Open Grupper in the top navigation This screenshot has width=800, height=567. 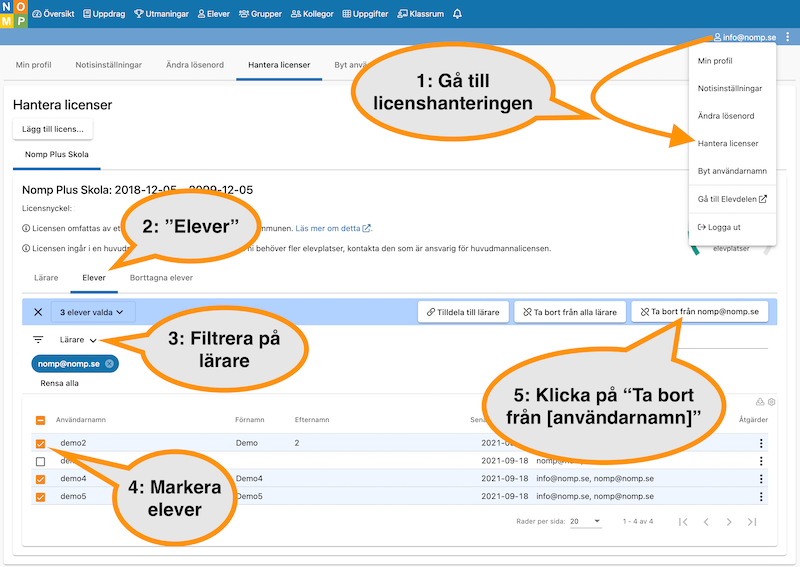click(260, 14)
